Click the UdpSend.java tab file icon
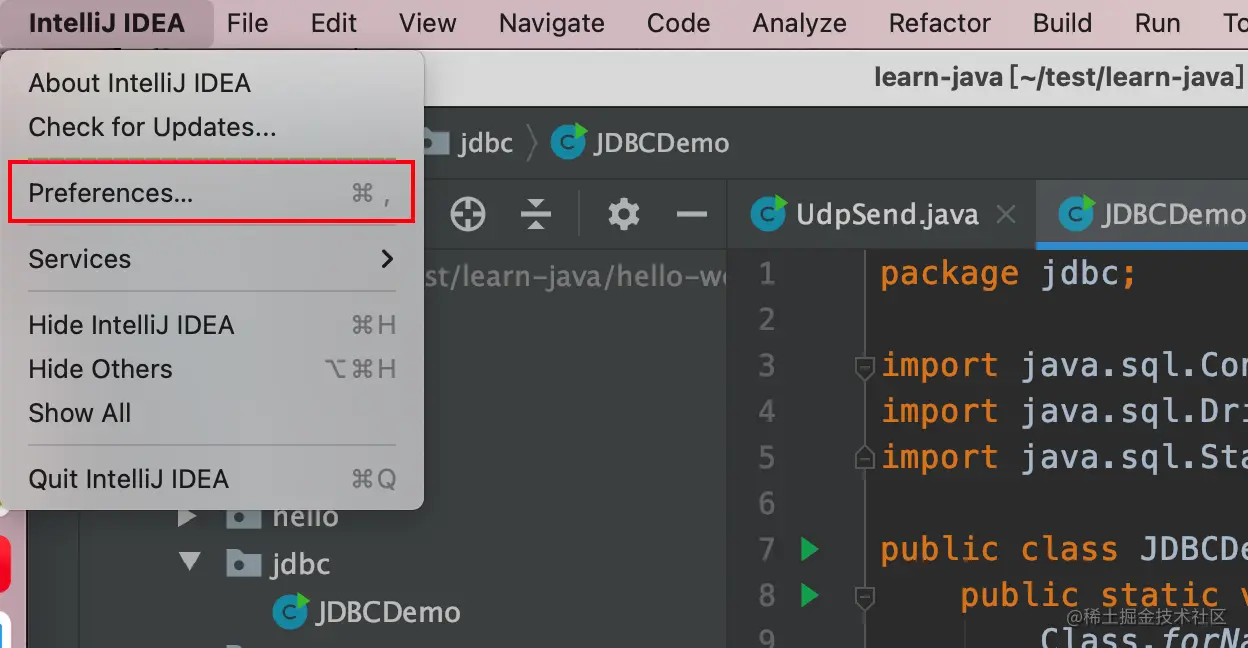The image size is (1248, 648). tap(768, 213)
